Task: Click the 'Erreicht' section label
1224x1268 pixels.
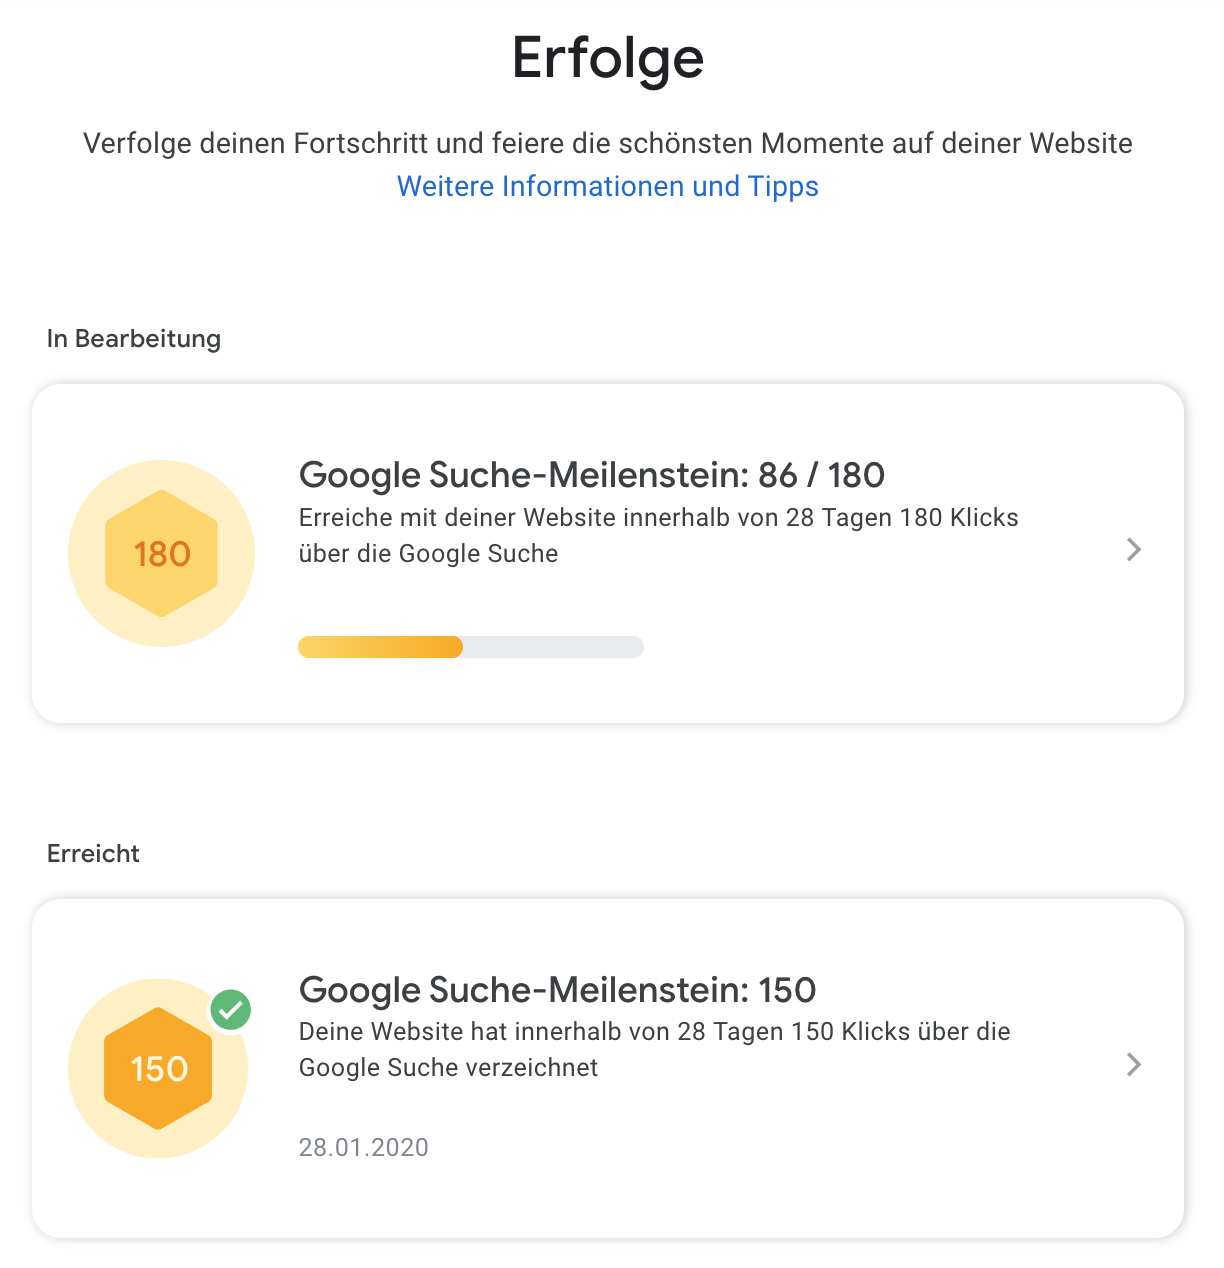Action: click(x=93, y=853)
